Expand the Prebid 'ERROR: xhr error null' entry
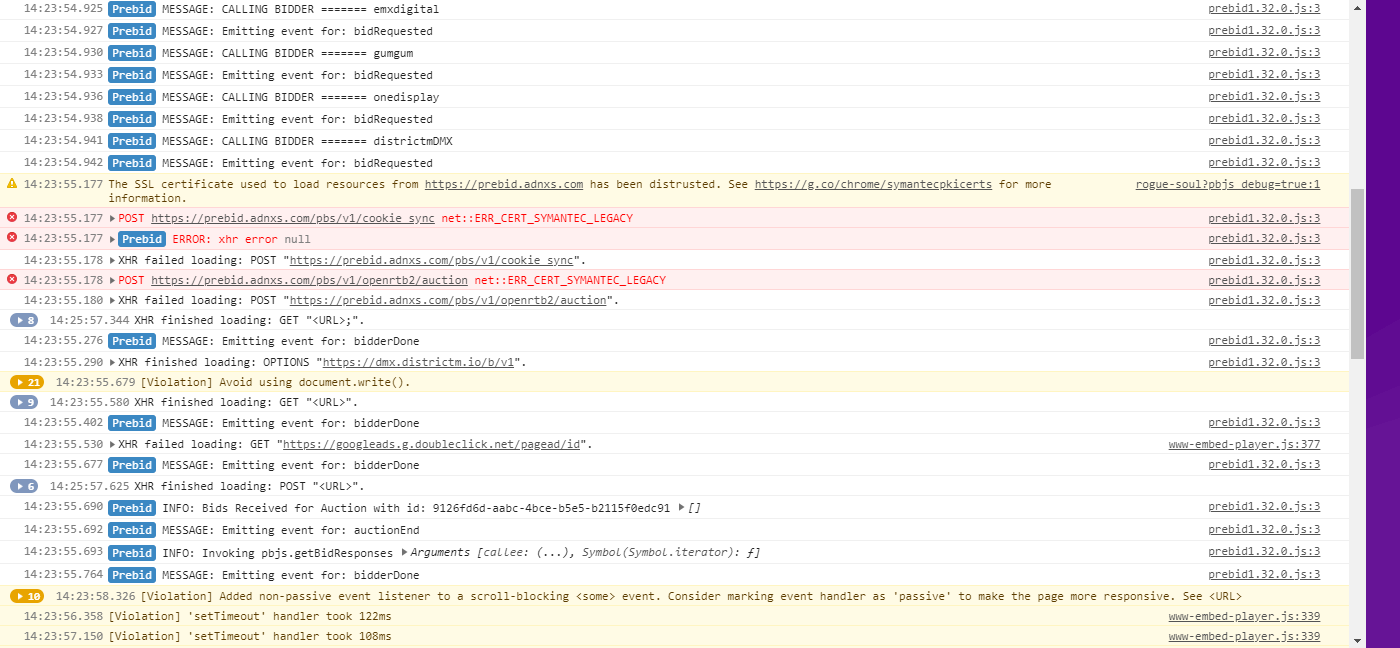The width and height of the screenshot is (1400, 648). (112, 239)
